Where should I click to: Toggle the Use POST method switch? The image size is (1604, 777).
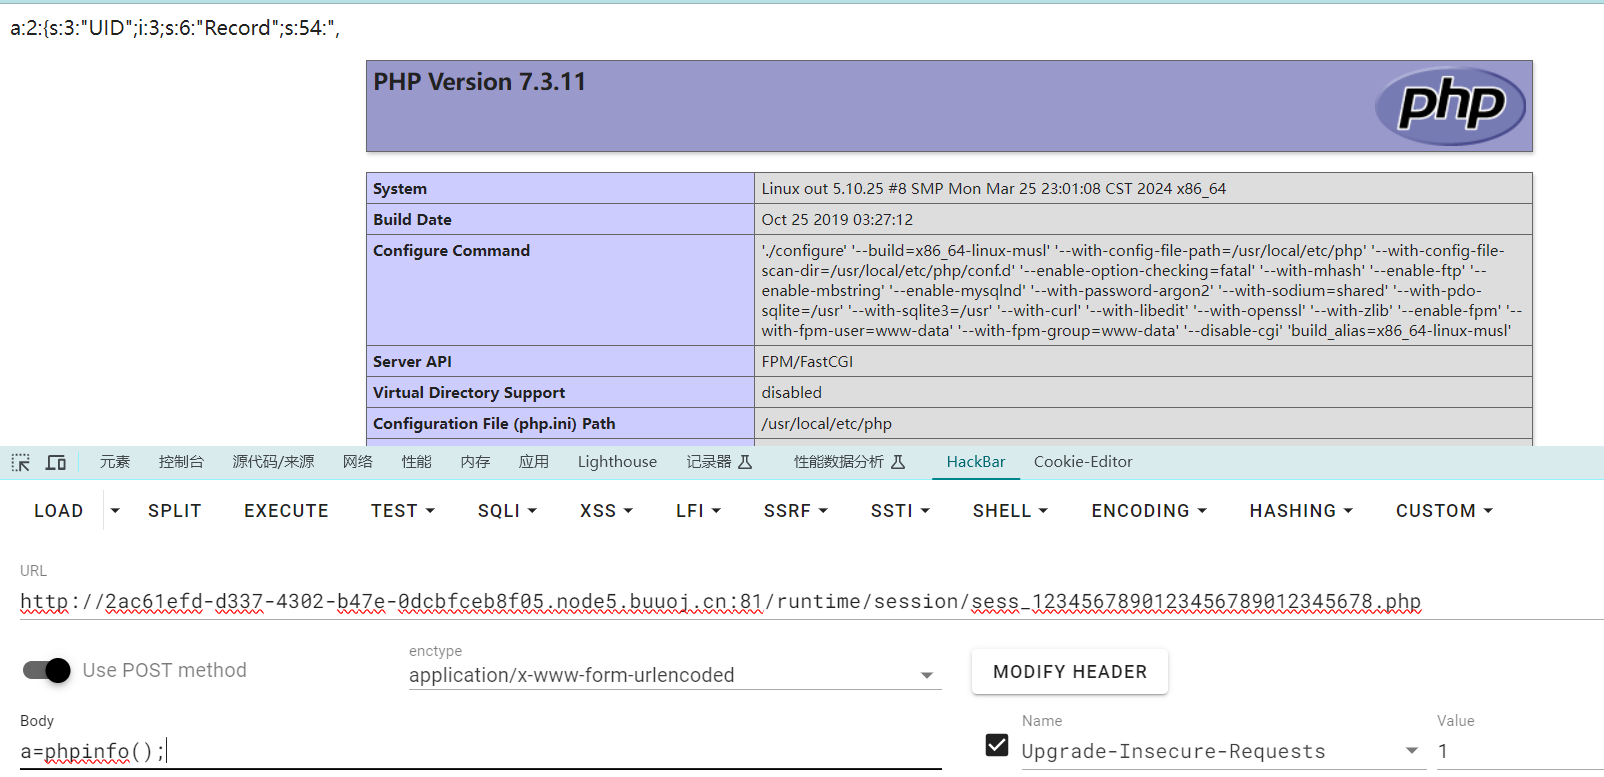(x=47, y=670)
